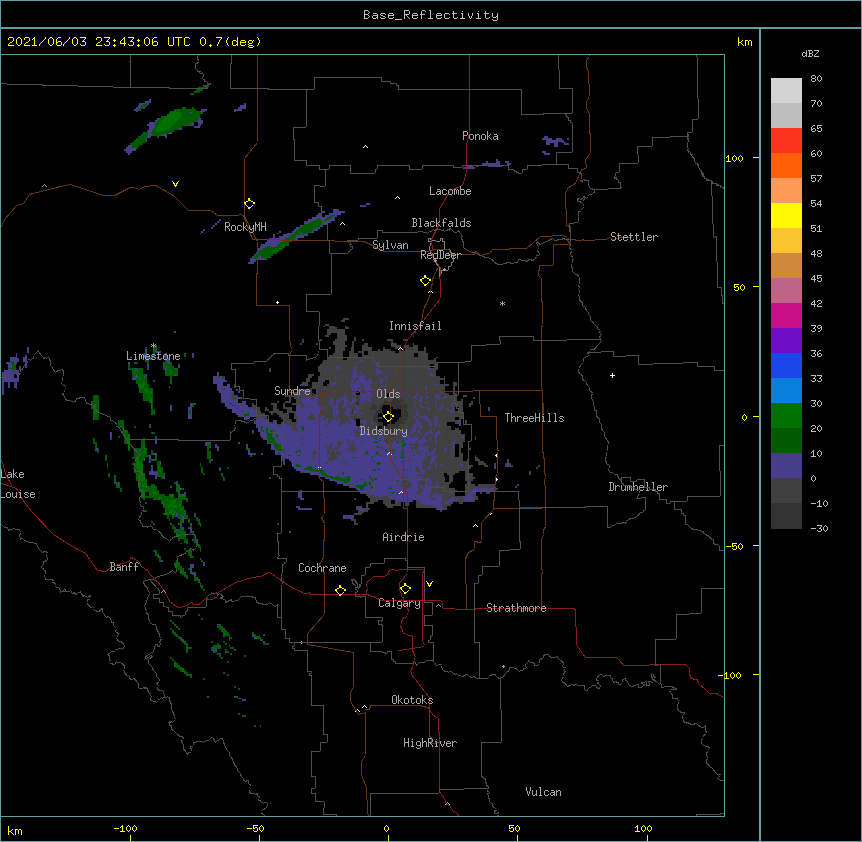The width and height of the screenshot is (862, 842).
Task: Select the Blackfalds label
Action: pyautogui.click(x=441, y=223)
